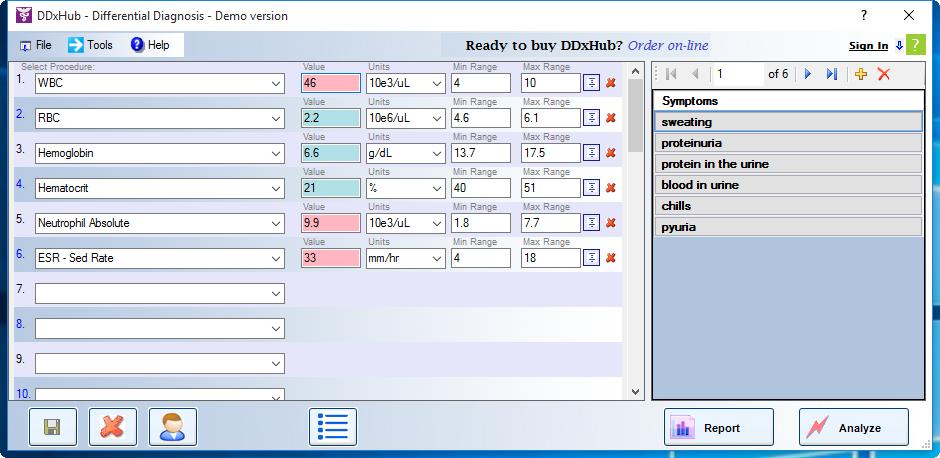Select the chills symptom
This screenshot has width=940, height=458.
click(x=788, y=206)
